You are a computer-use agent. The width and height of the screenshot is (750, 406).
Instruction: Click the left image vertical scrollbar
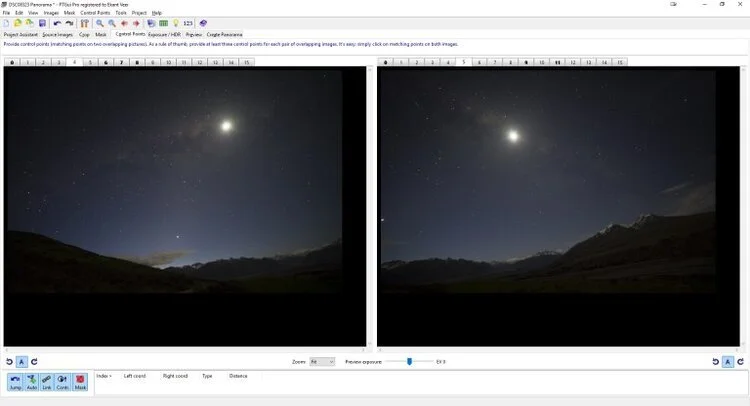pos(369,206)
